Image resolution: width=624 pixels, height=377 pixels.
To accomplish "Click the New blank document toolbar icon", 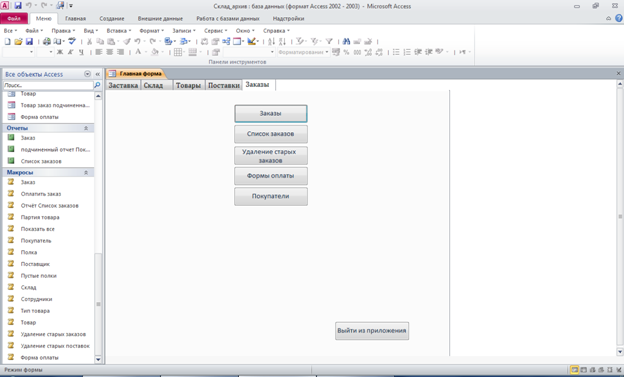I will tap(8, 41).
